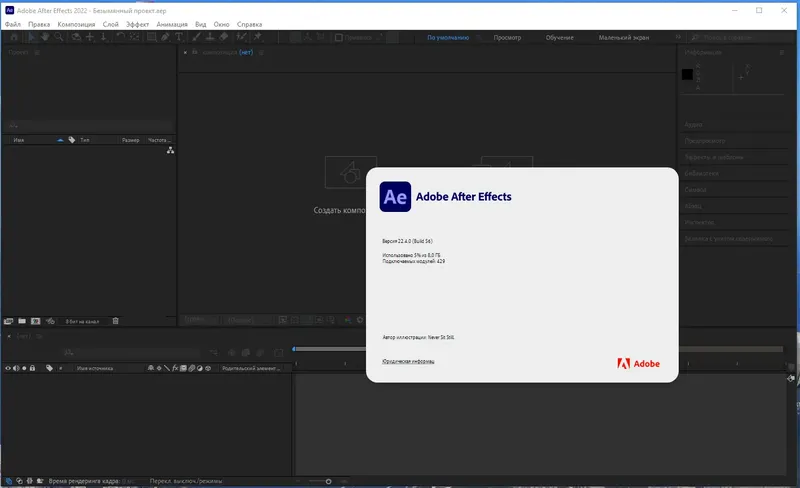Click the Interpret Footage icon in Project panel

click(x=8, y=321)
